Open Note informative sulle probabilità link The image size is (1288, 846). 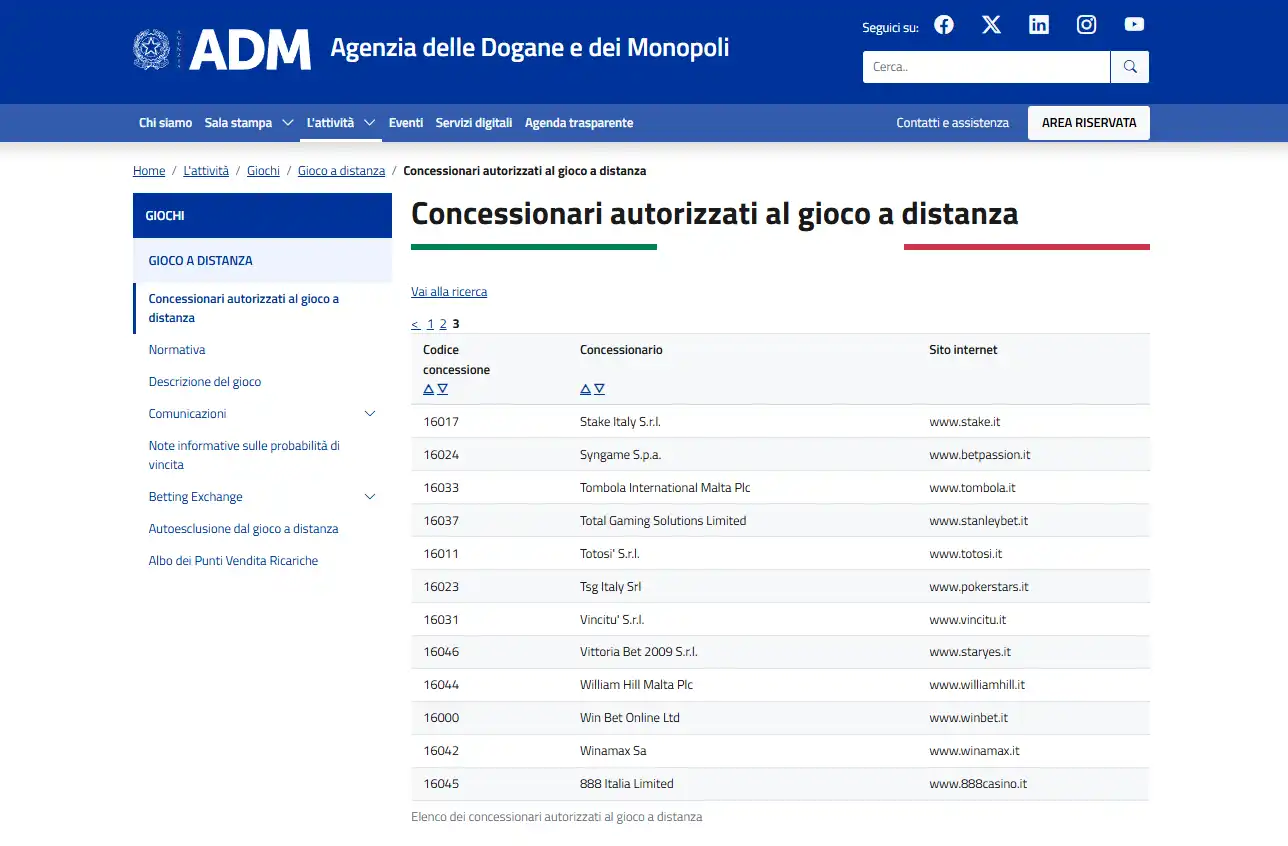(244, 455)
